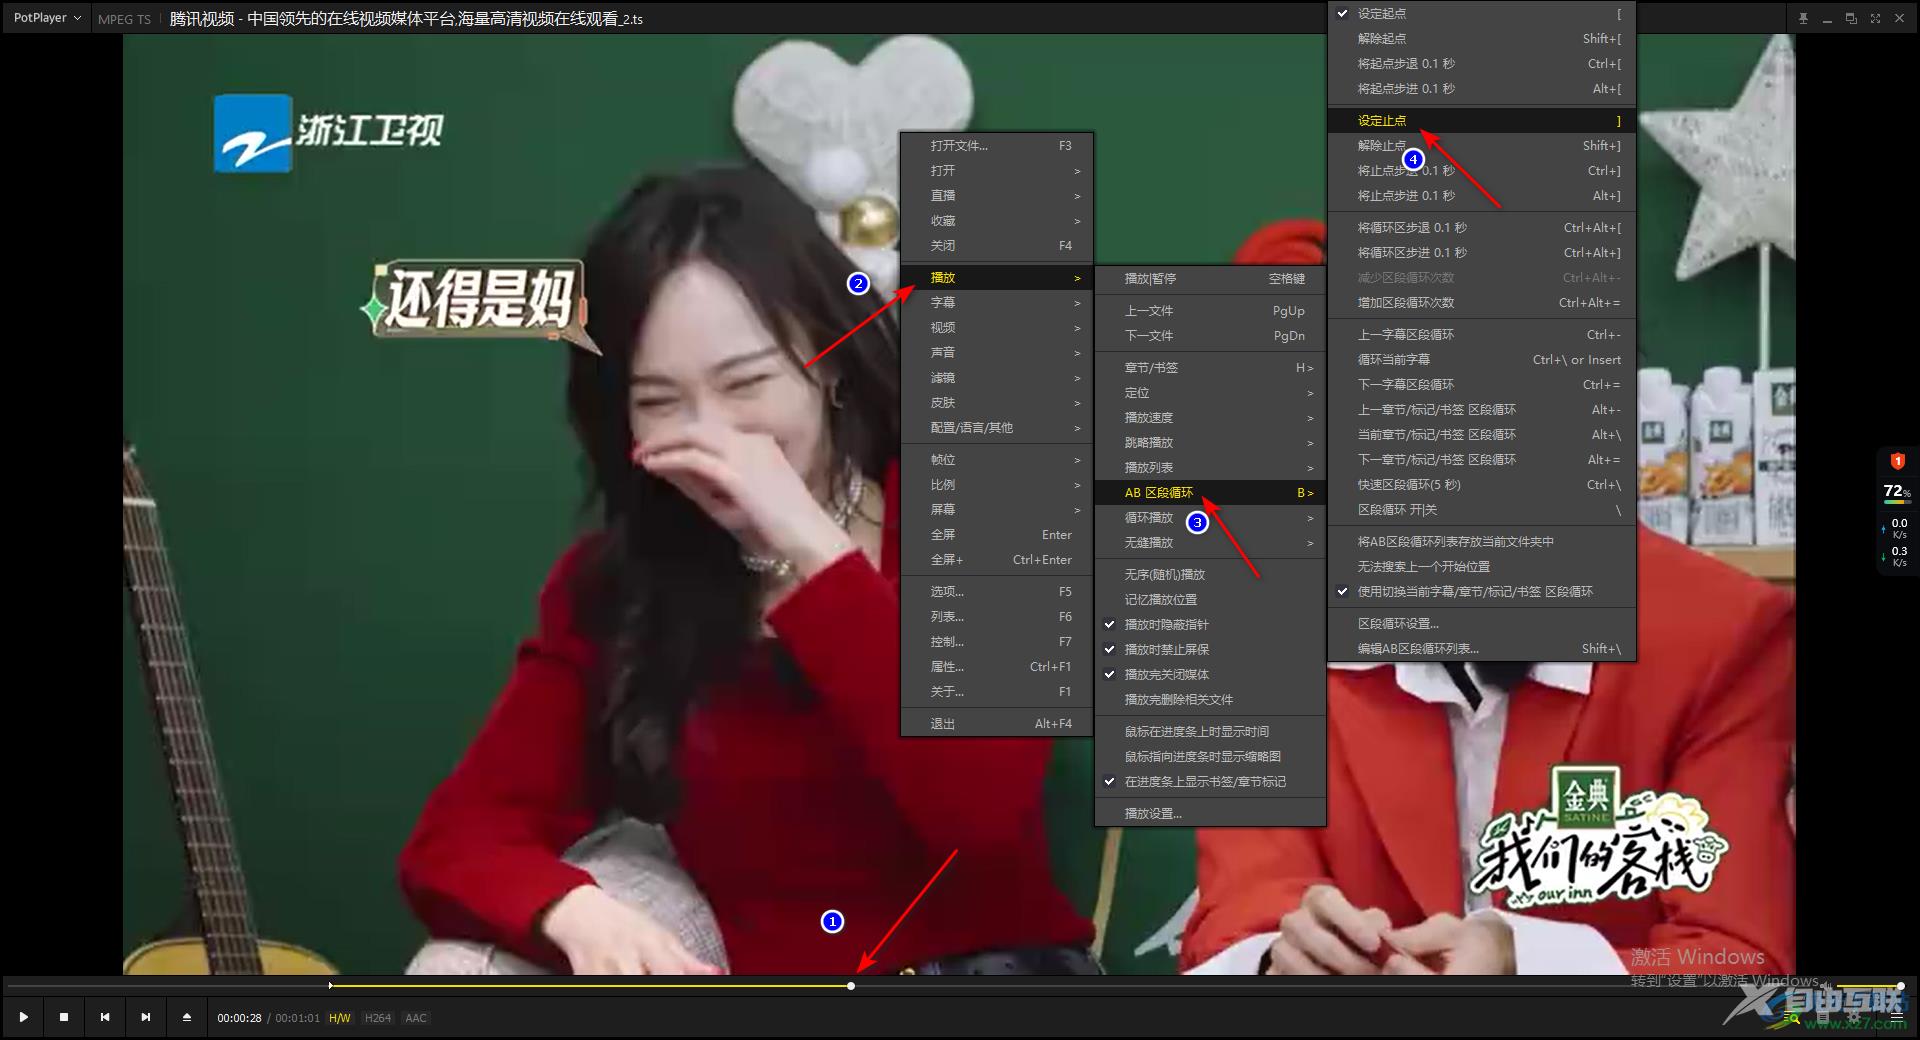
Task: Click the A-B loop start marker on seek bar
Action: click(x=331, y=986)
